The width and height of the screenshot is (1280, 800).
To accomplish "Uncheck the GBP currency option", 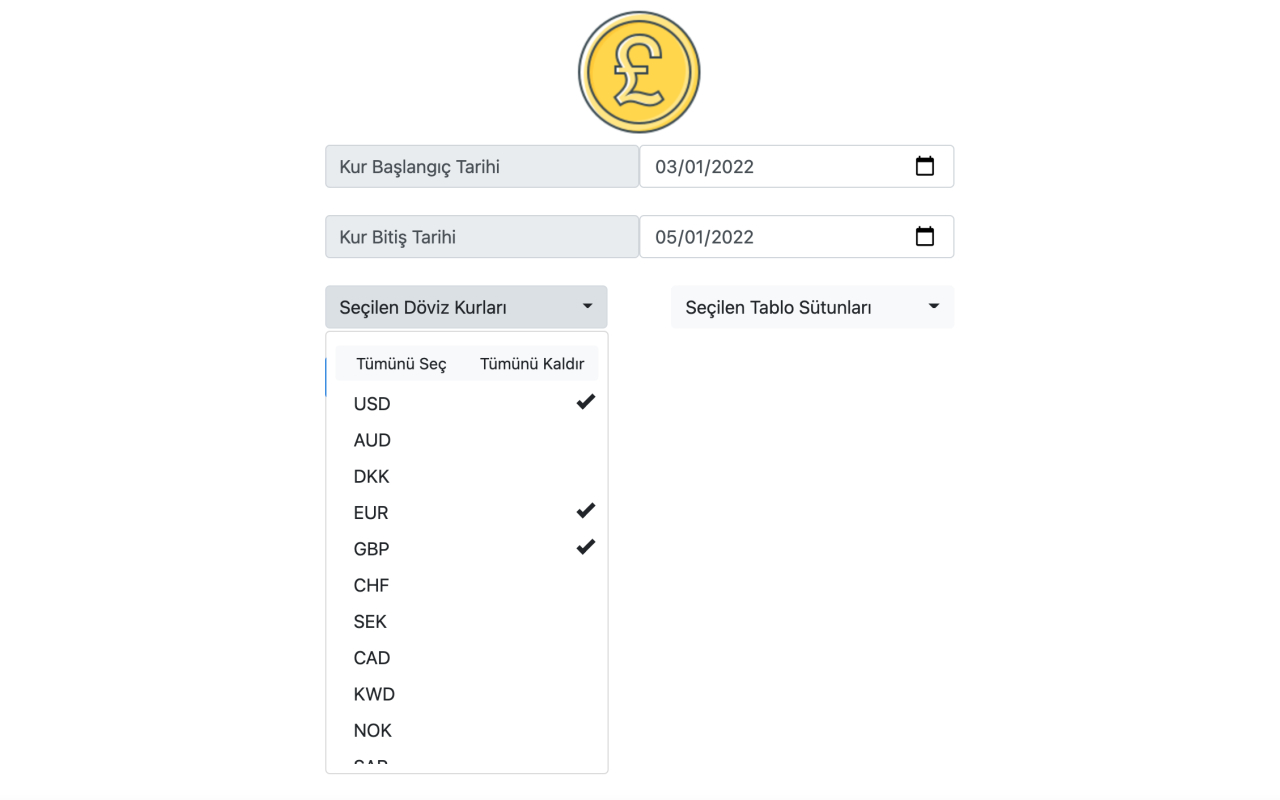I will (x=466, y=549).
